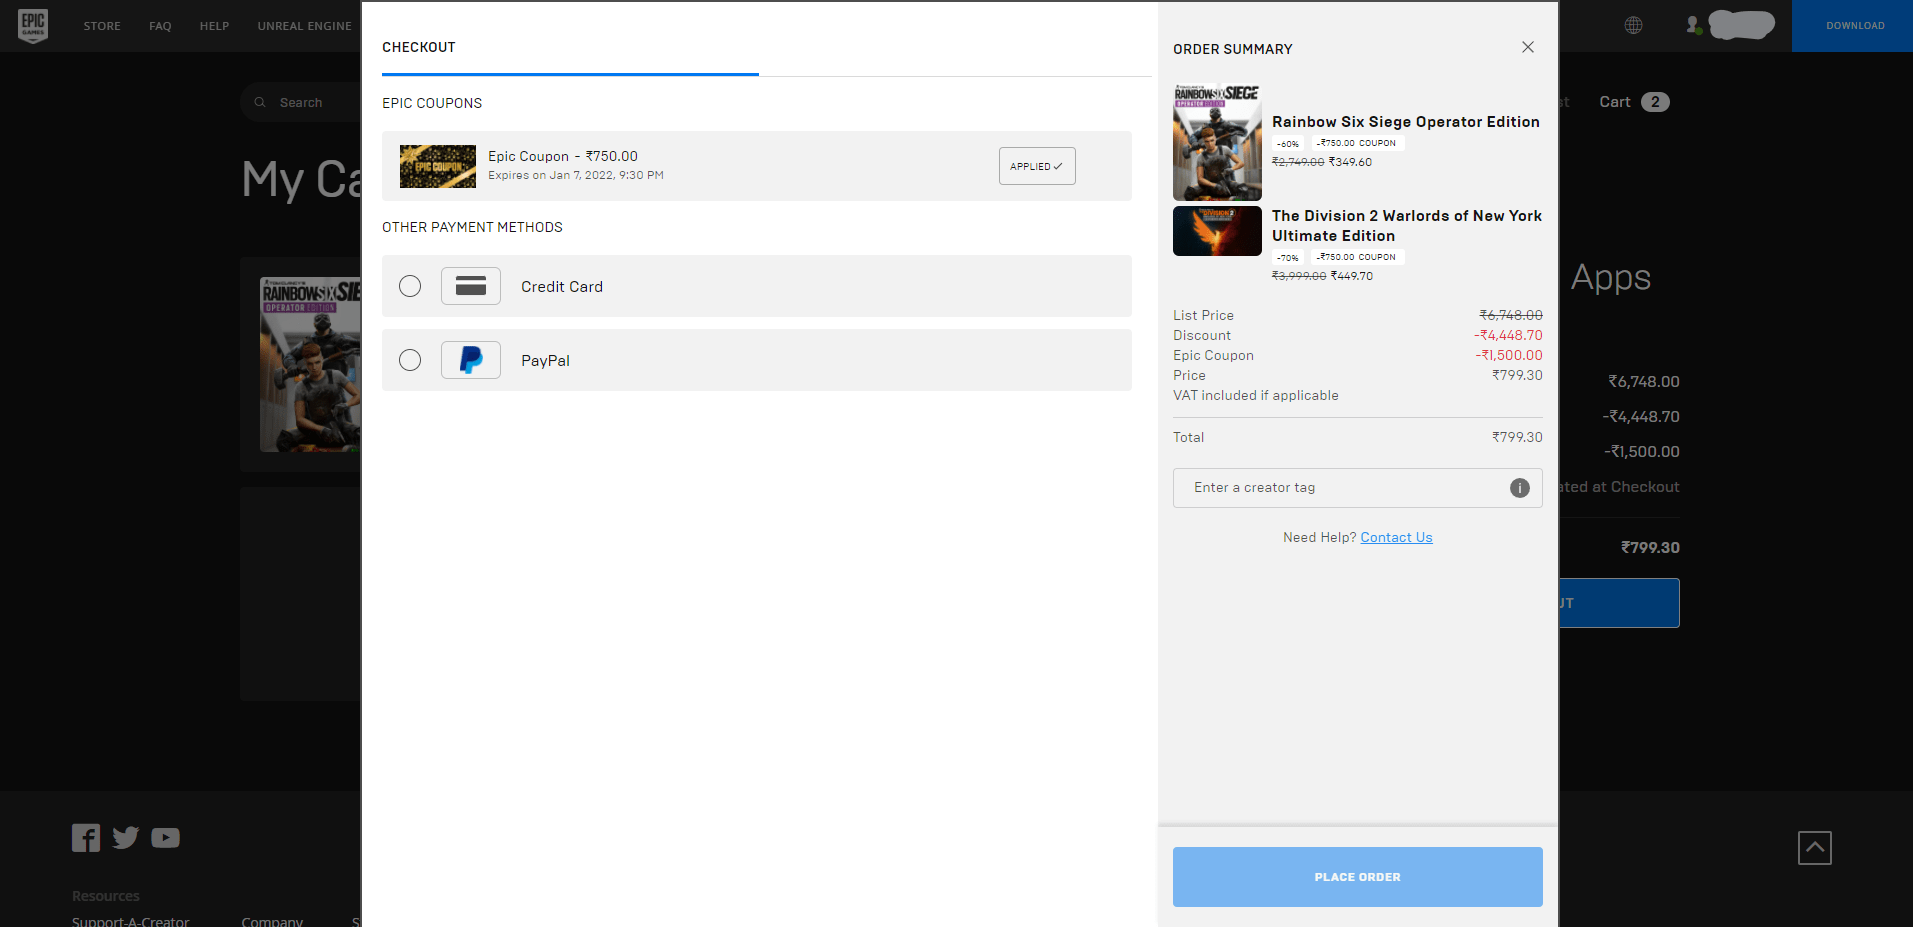
Task: Open the Store menu item
Action: pos(102,25)
